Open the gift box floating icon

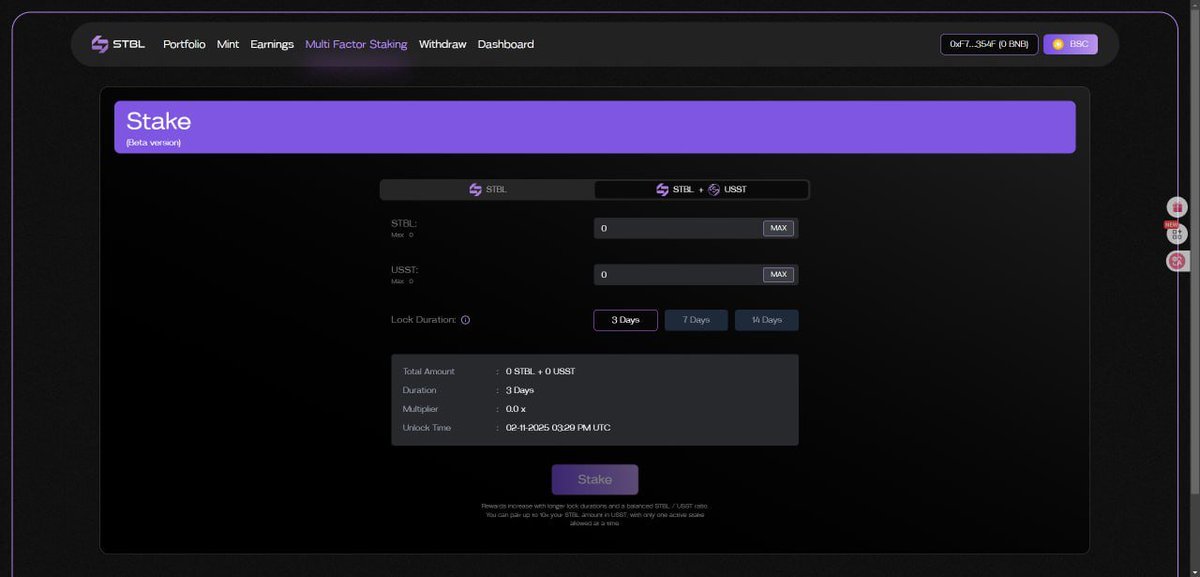point(1177,207)
